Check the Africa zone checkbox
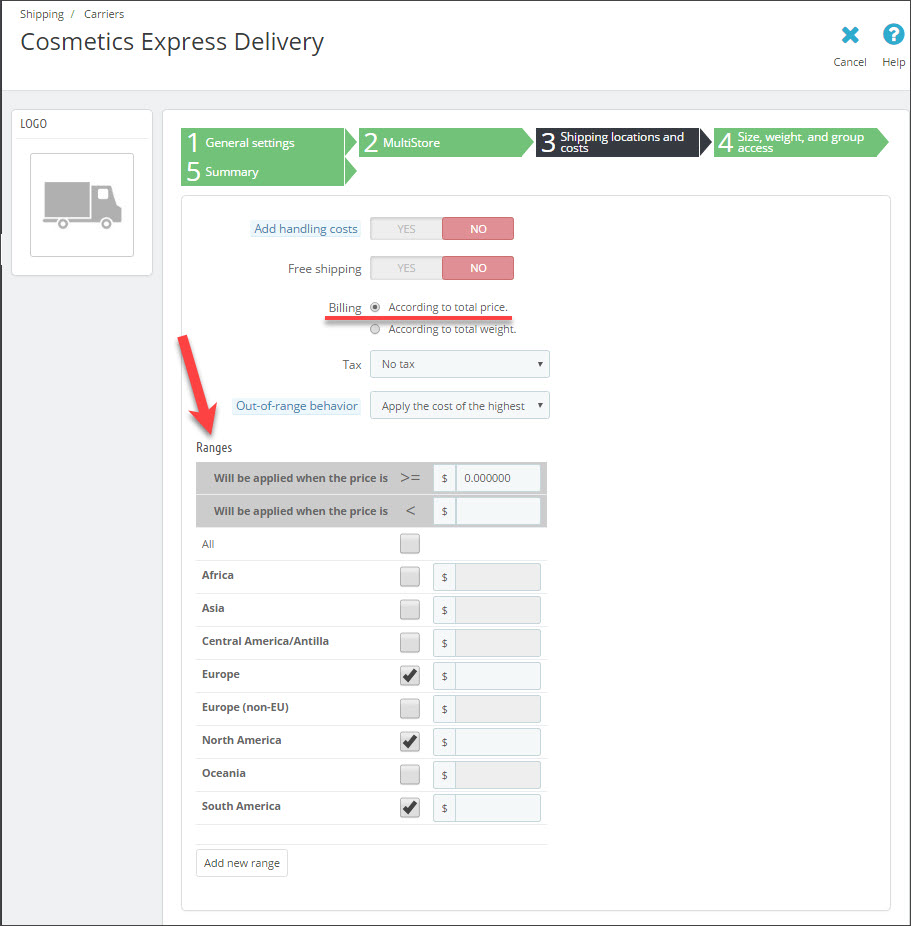Screen dimensions: 911x926 coord(409,576)
